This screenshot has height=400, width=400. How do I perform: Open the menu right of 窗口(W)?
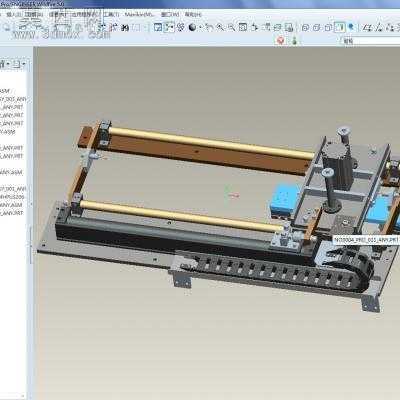click(193, 15)
